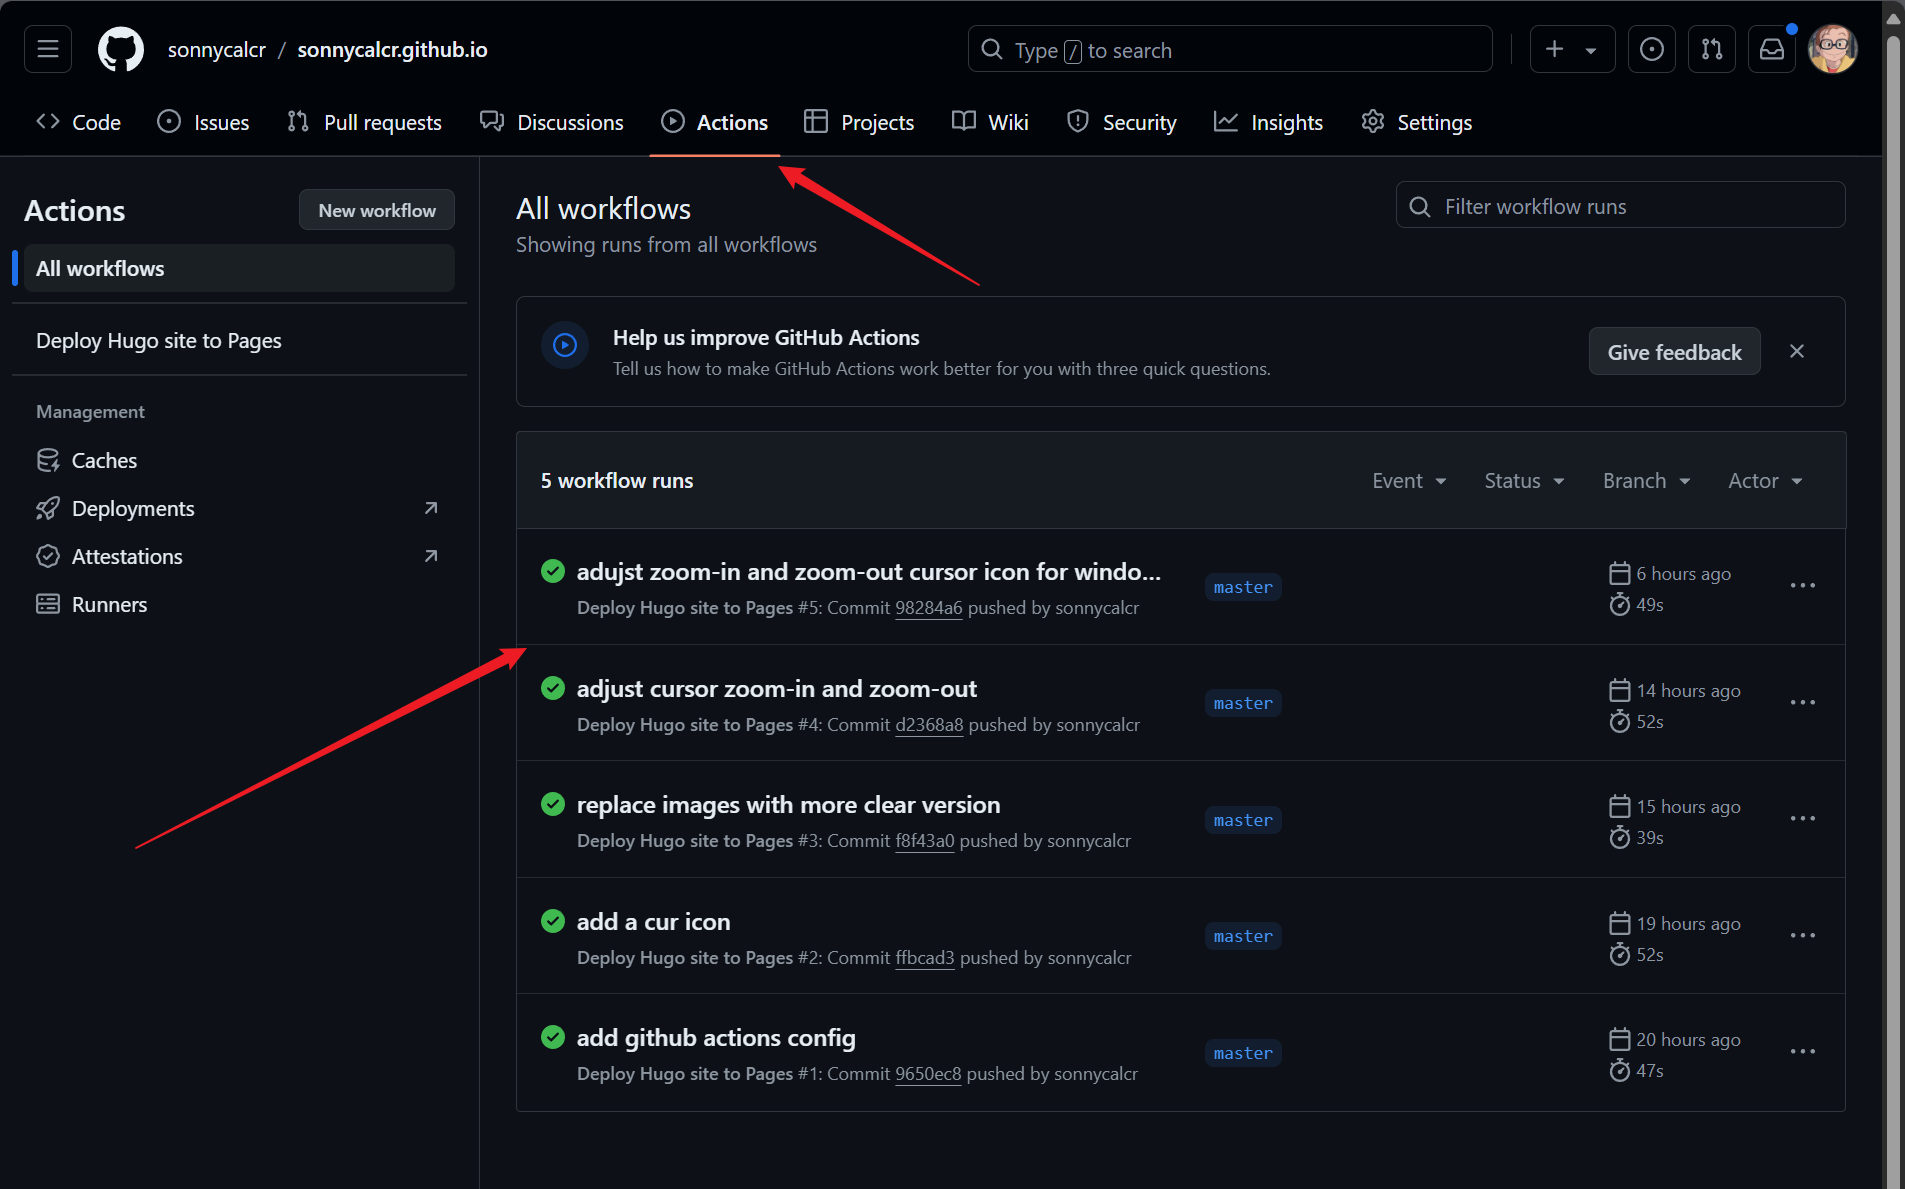Open the Security tab
The height and width of the screenshot is (1189, 1905).
pyautogui.click(x=1122, y=122)
